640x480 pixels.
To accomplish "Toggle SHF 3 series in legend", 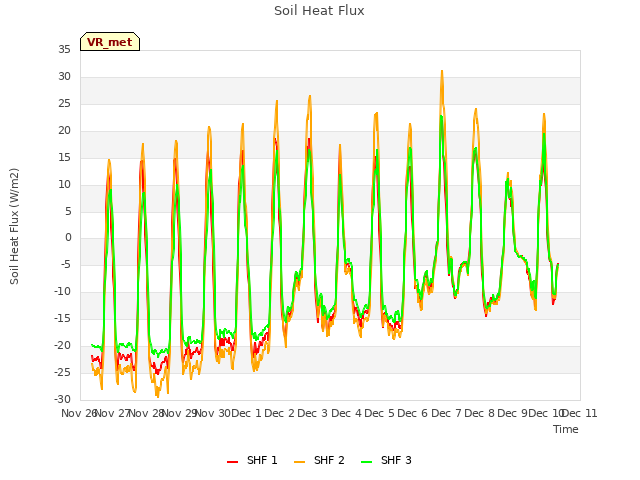I will click(x=387, y=460).
